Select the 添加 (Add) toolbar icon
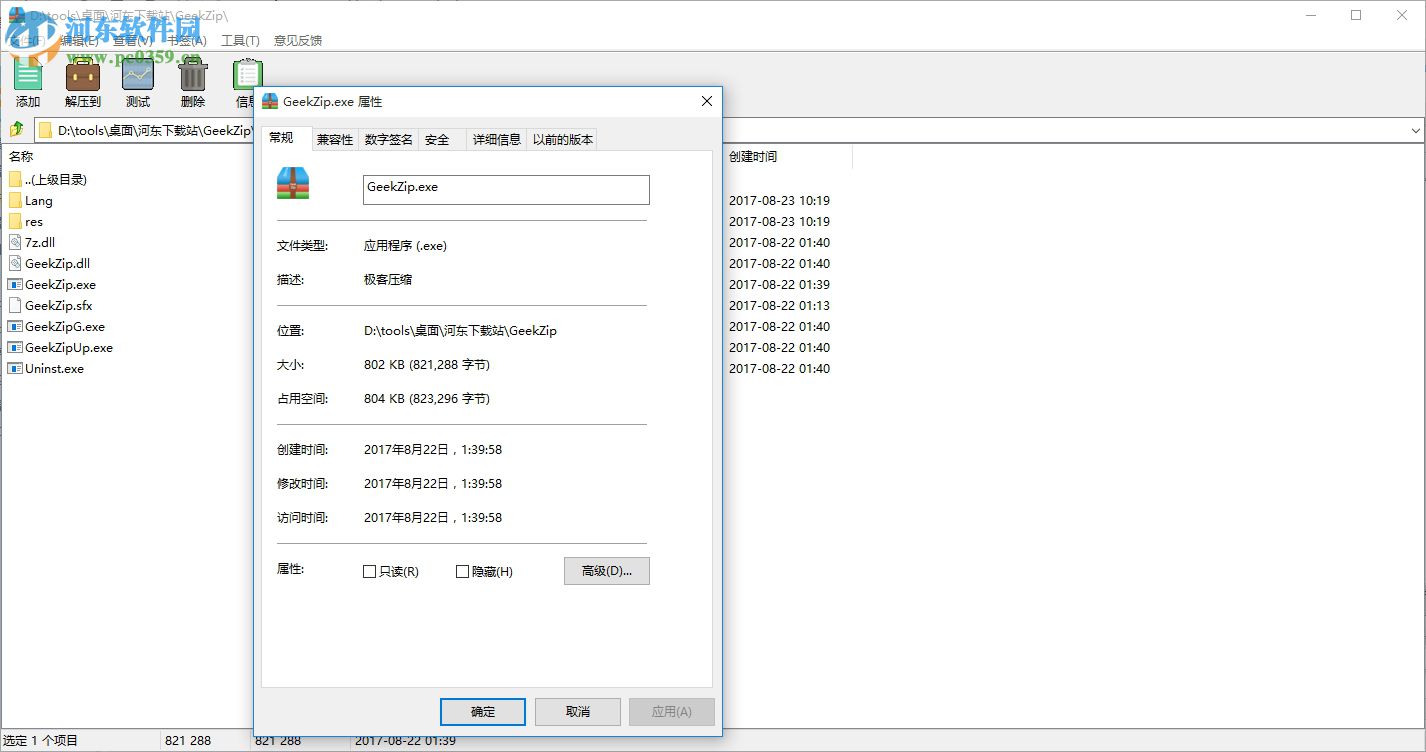Screen dimensions: 1426x752 (x=27, y=80)
